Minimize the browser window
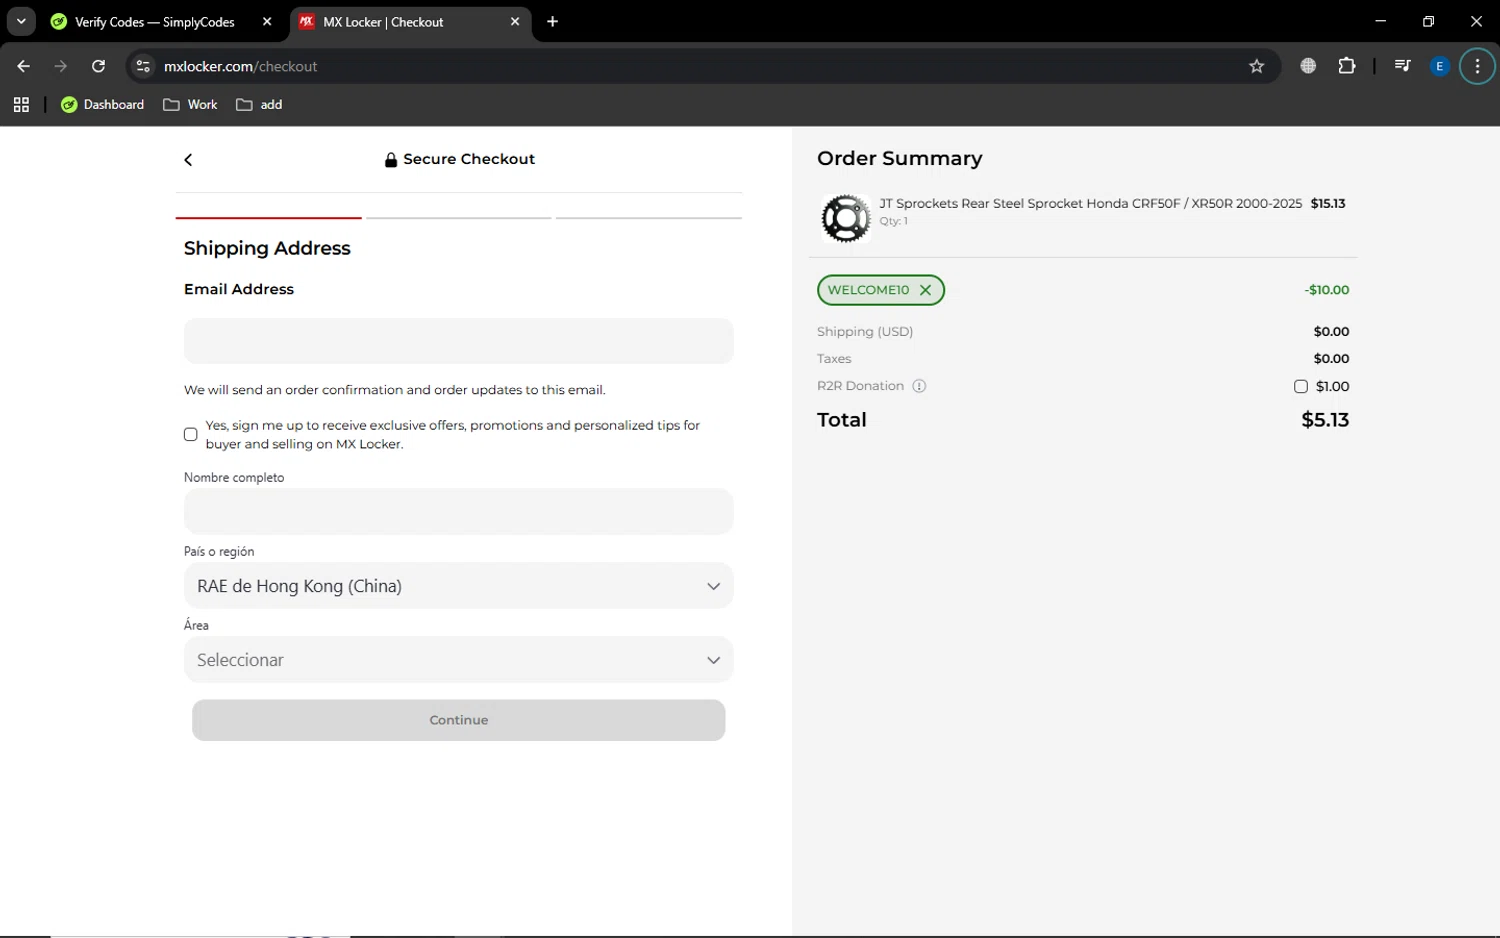Image resolution: width=1500 pixels, height=938 pixels. point(1381,22)
